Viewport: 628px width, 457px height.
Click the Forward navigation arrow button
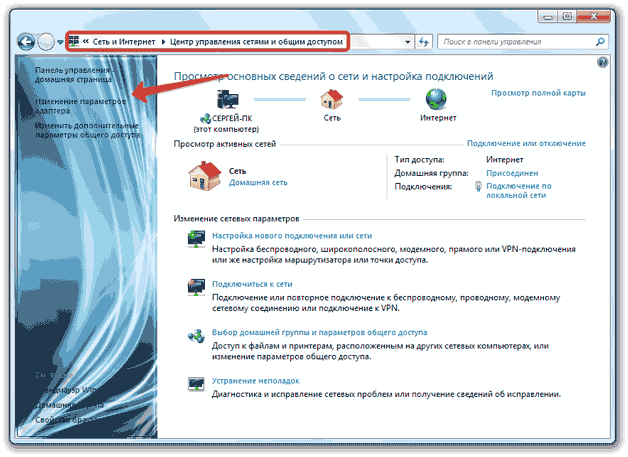[46, 41]
